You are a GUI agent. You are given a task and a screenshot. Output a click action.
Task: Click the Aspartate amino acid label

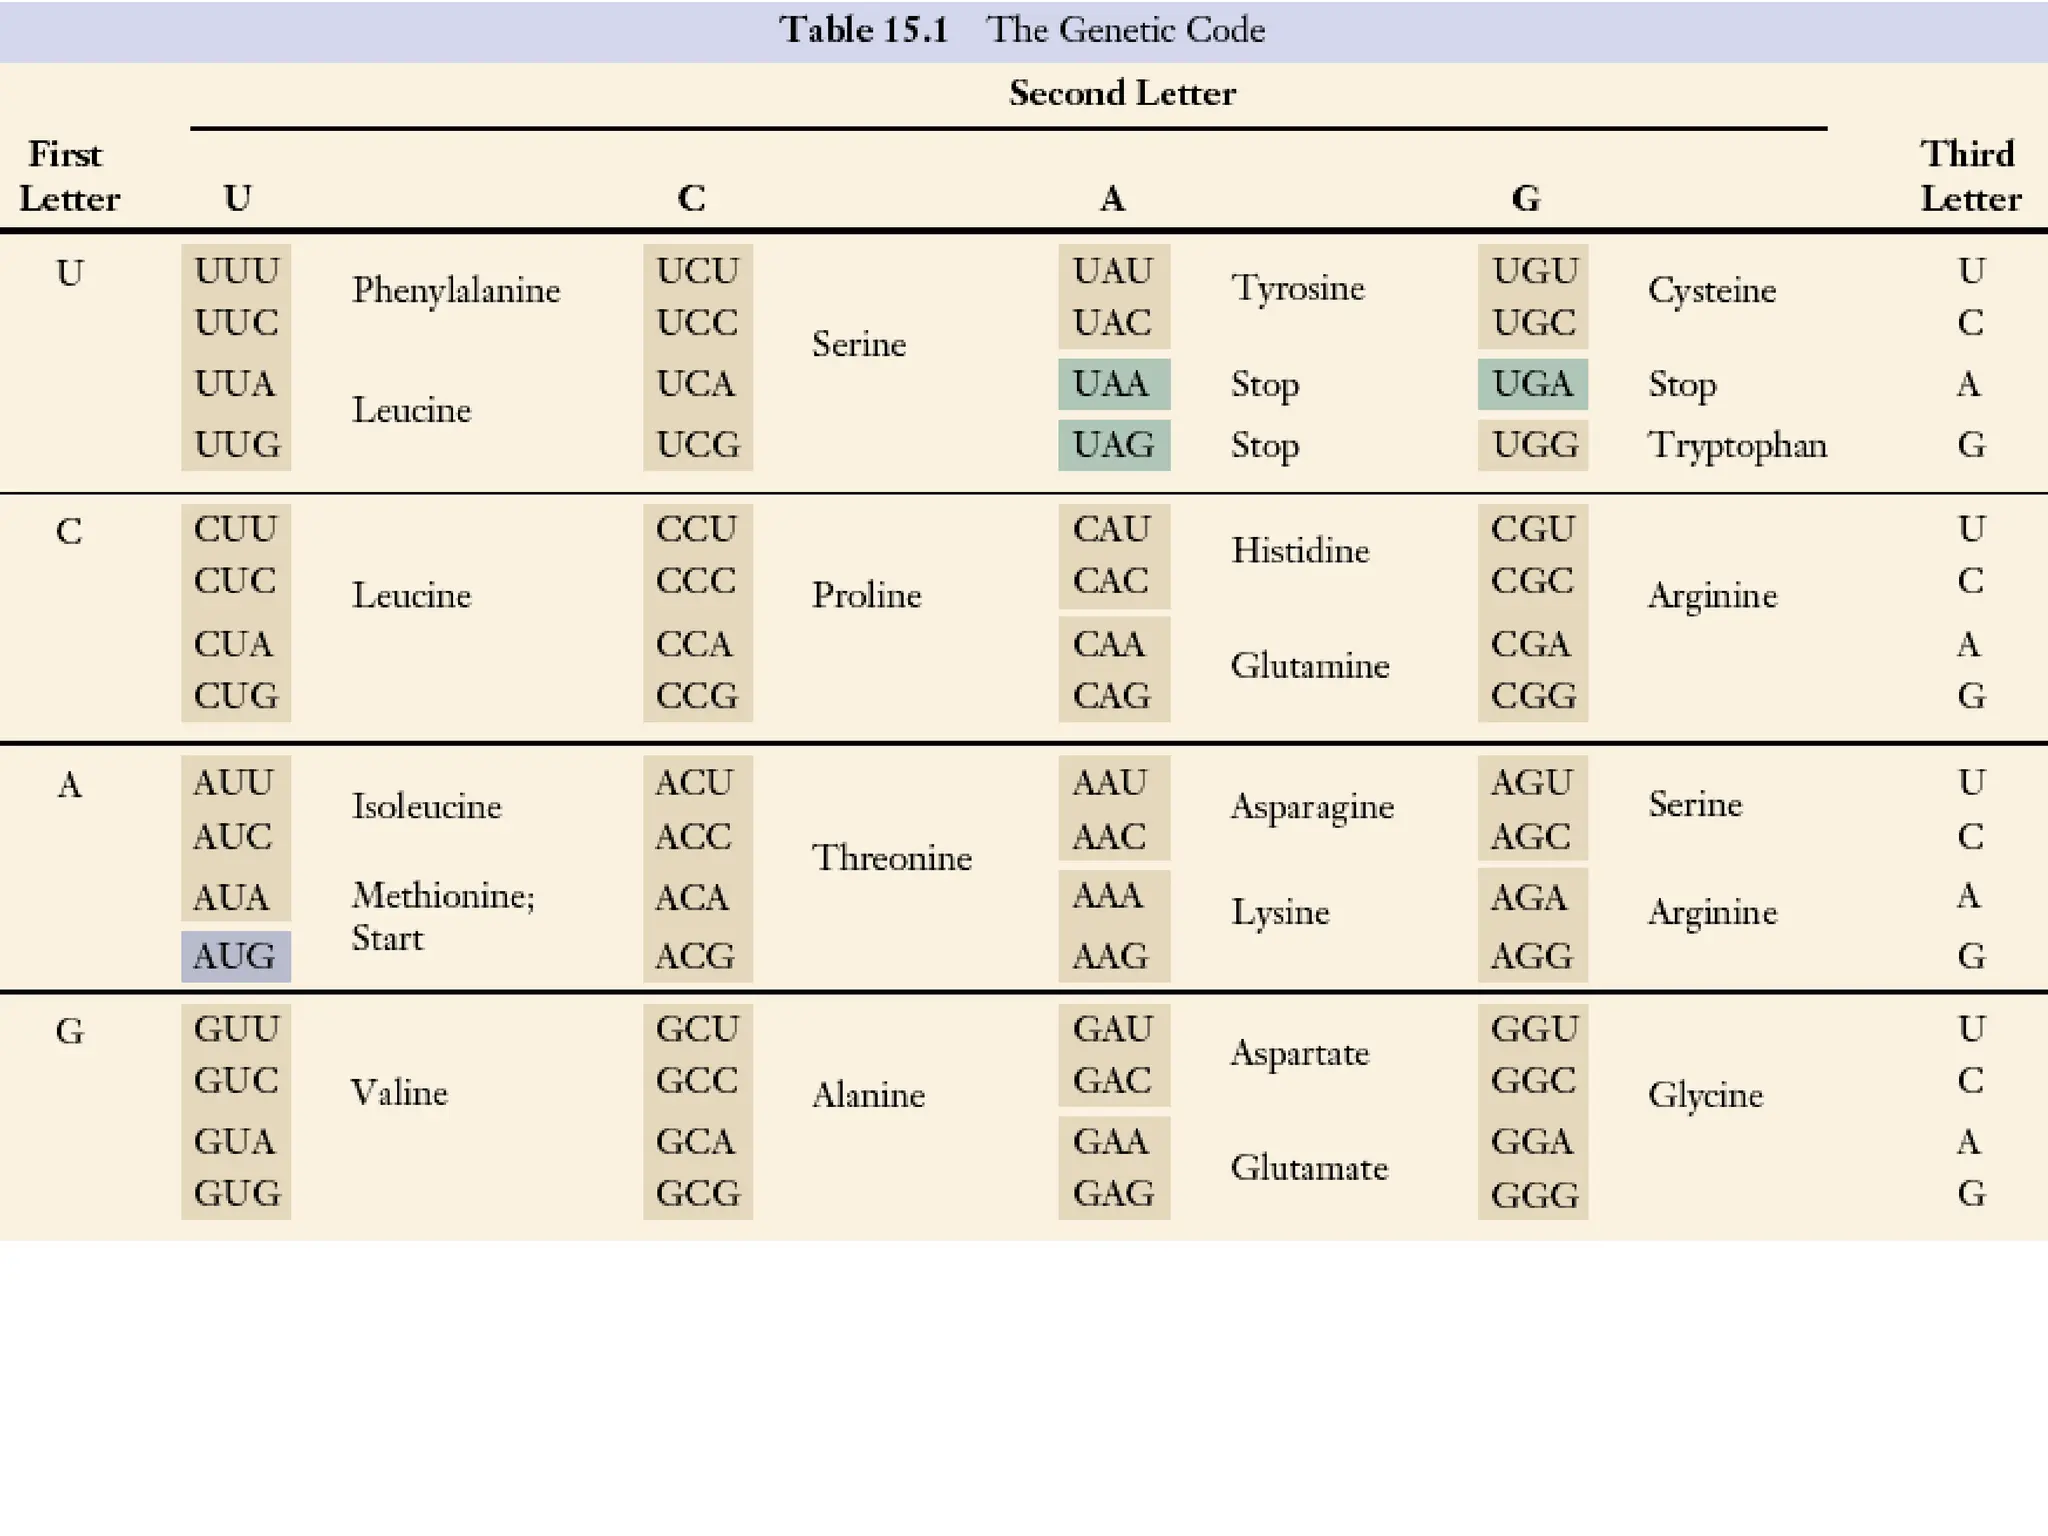pyautogui.click(x=1299, y=1053)
